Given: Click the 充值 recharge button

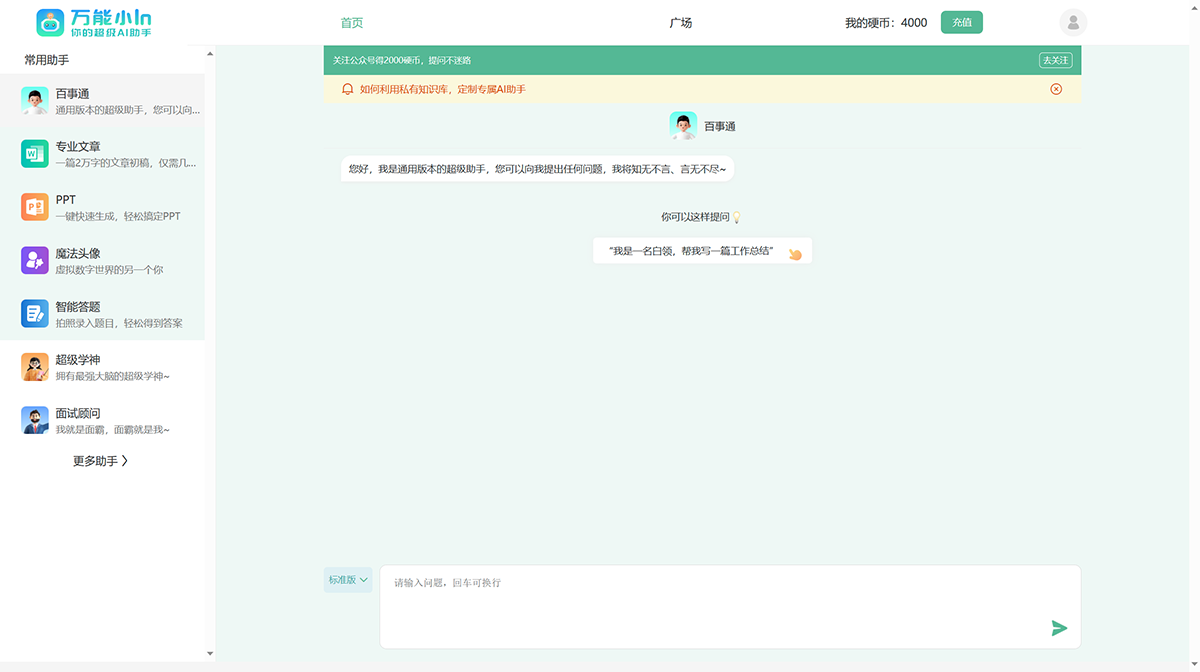Looking at the screenshot, I should coord(961,21).
